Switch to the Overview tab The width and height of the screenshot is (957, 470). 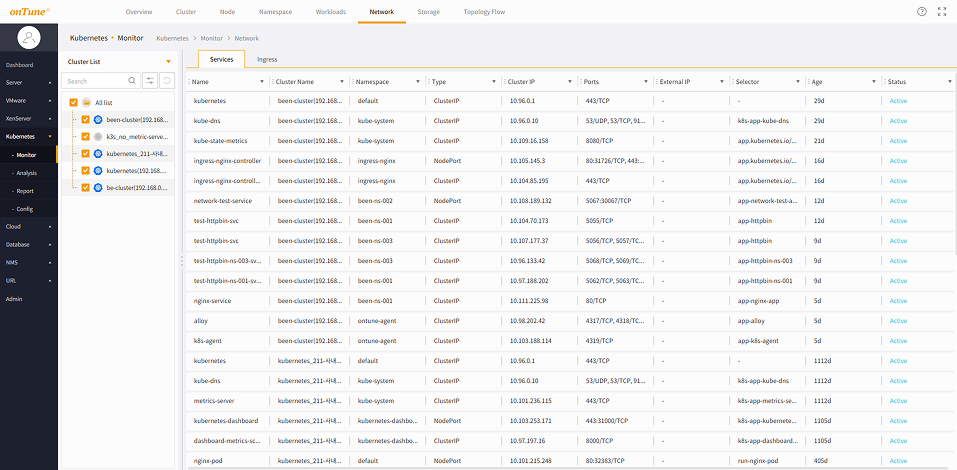click(139, 12)
